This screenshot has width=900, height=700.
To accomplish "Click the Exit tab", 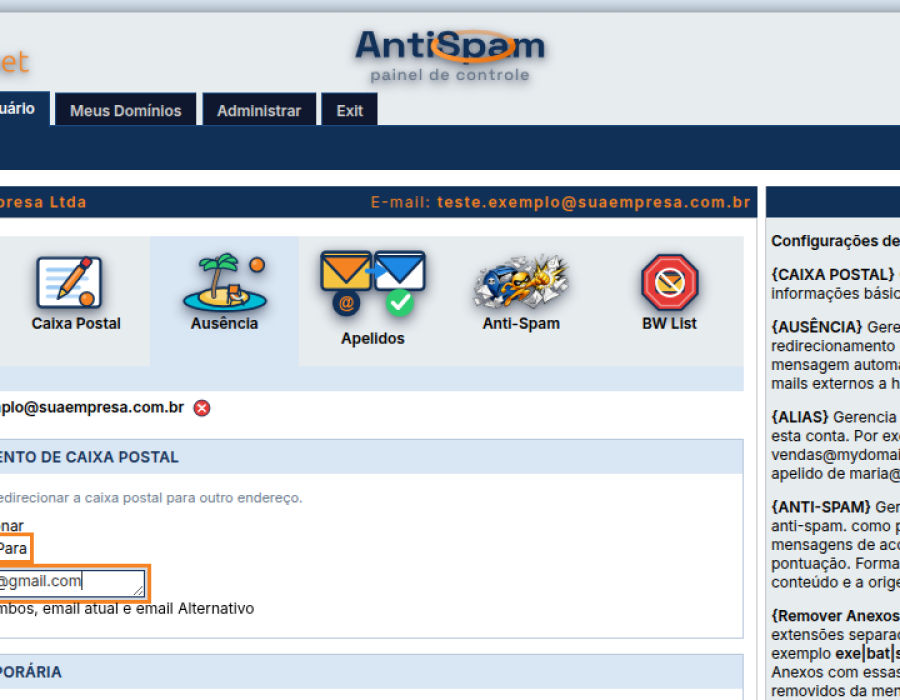I will tap(350, 110).
